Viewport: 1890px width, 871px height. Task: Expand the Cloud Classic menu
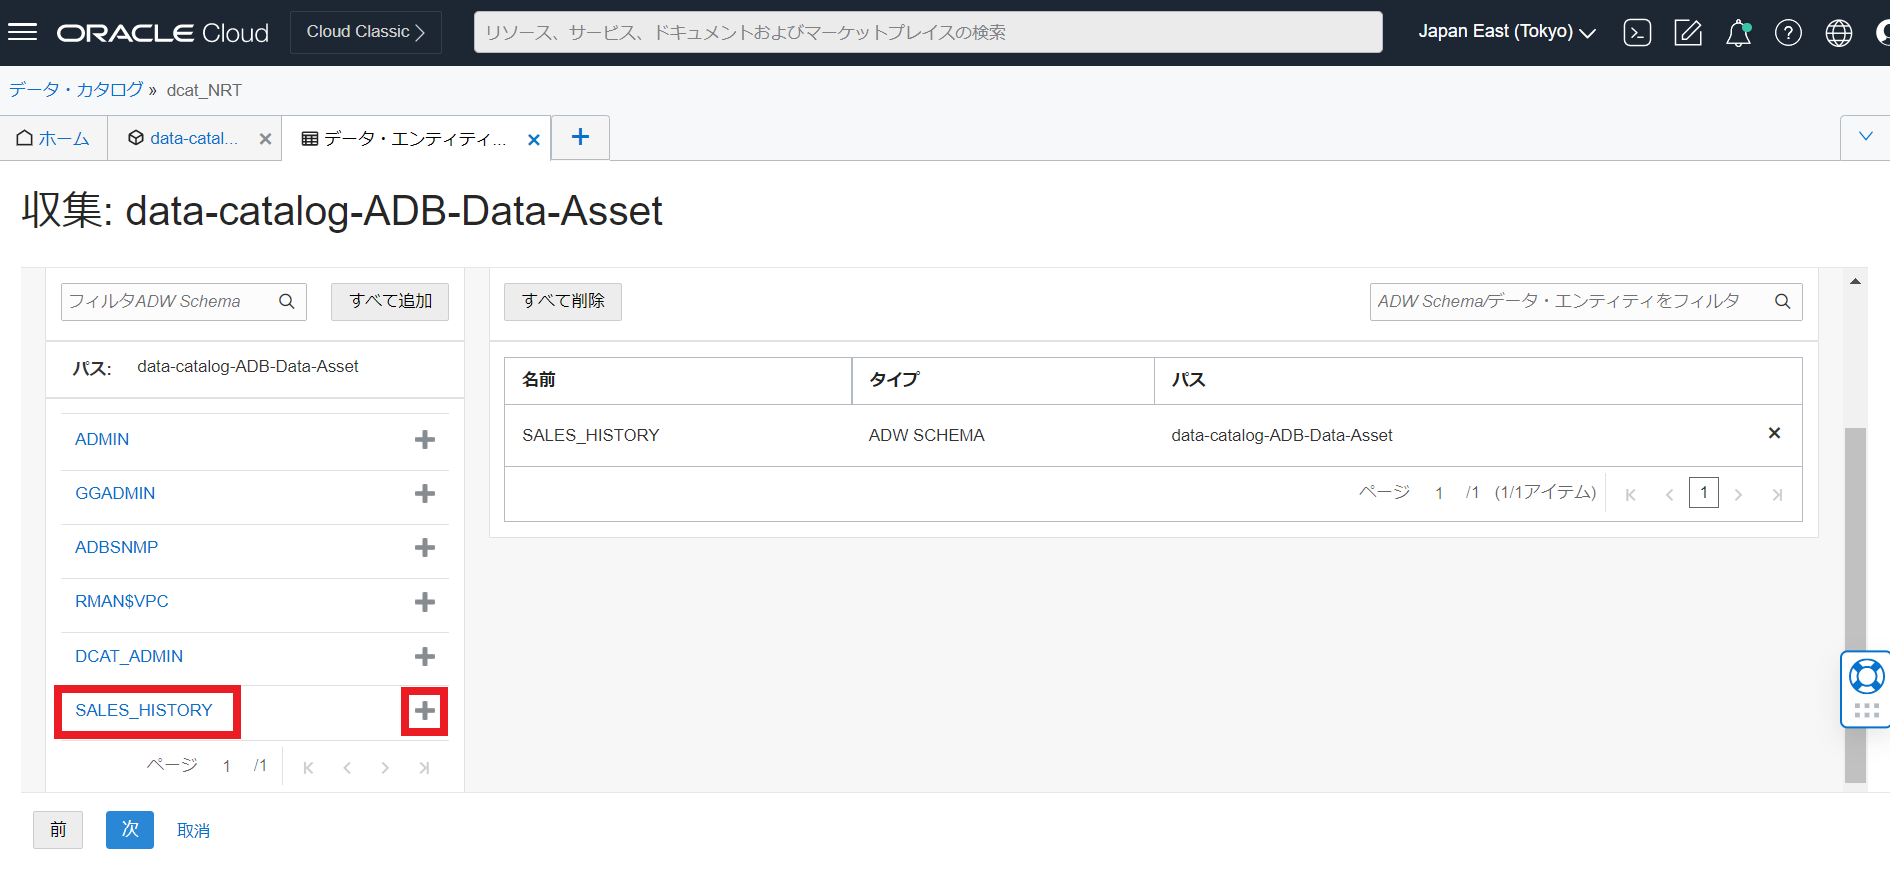click(x=366, y=32)
